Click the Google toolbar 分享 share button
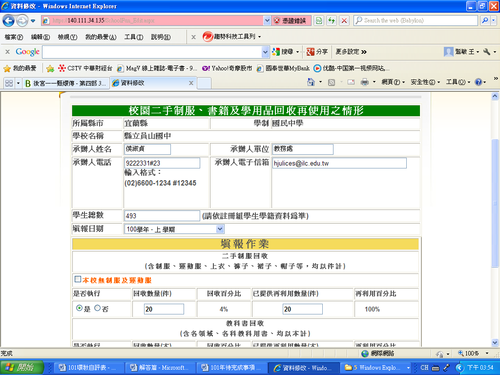Screen dimensions: 500x375 [317, 52]
